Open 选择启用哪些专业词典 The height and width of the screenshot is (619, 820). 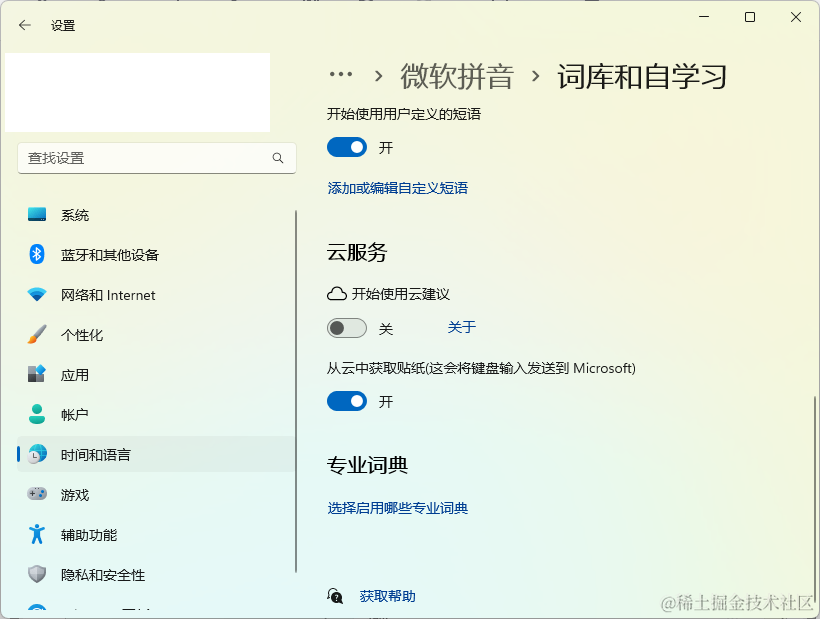(x=397, y=508)
